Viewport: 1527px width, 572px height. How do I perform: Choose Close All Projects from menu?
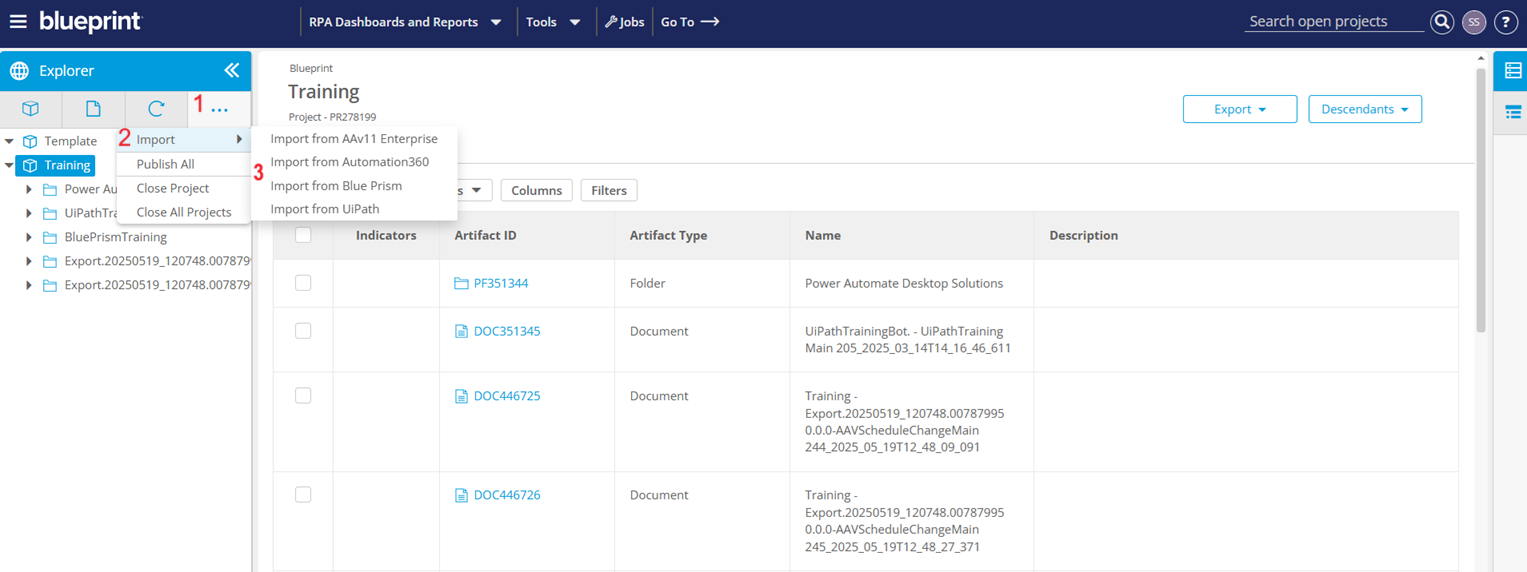[x=184, y=212]
